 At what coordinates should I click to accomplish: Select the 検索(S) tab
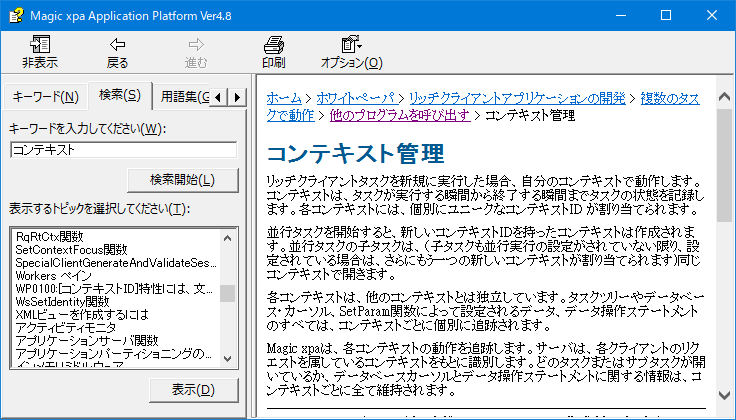click(x=119, y=96)
